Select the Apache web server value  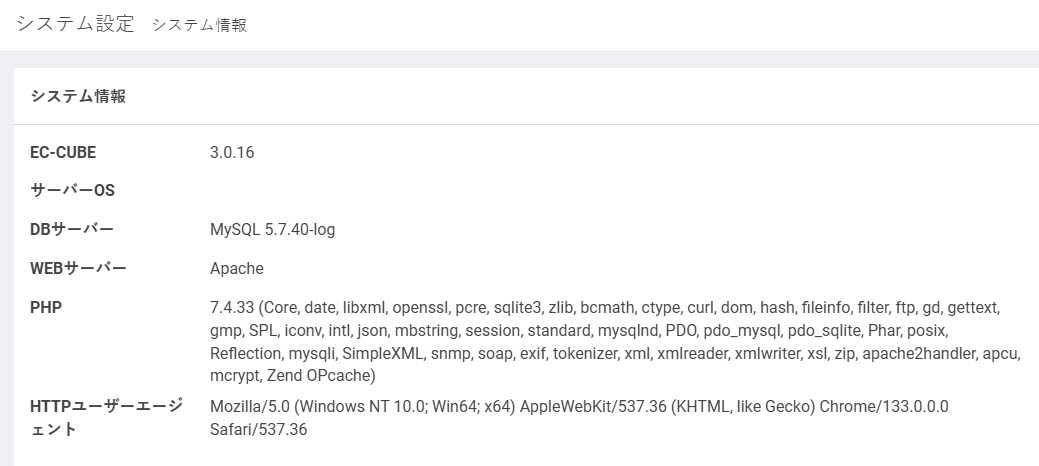[x=236, y=268]
